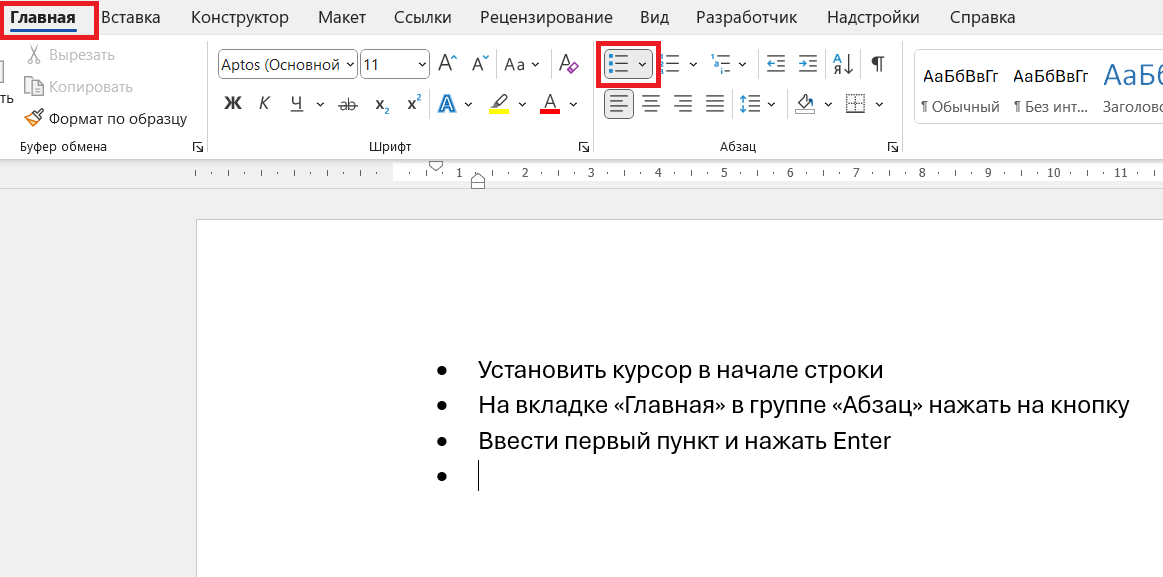
Task: Open the font color swatch А
Action: click(x=550, y=103)
